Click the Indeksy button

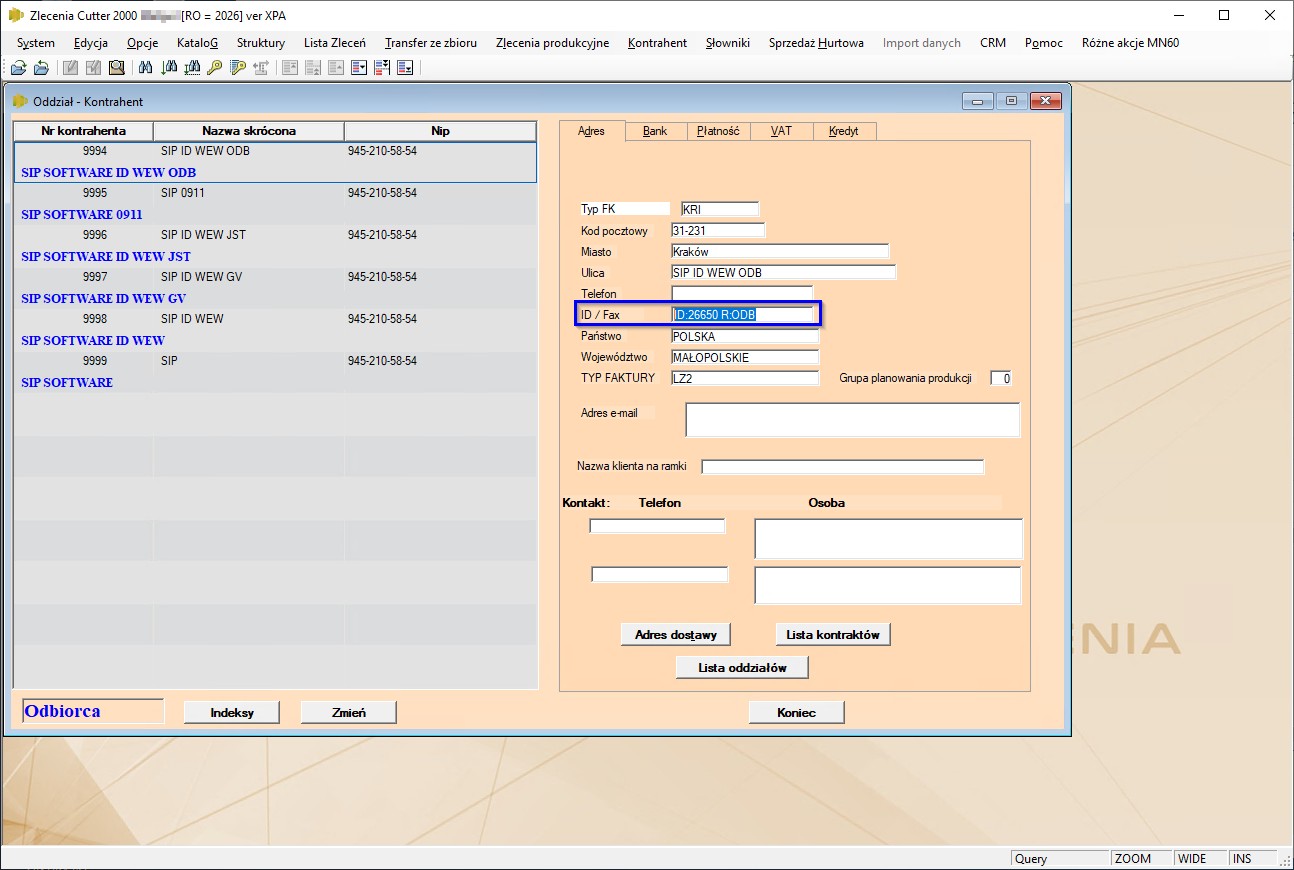[232, 712]
